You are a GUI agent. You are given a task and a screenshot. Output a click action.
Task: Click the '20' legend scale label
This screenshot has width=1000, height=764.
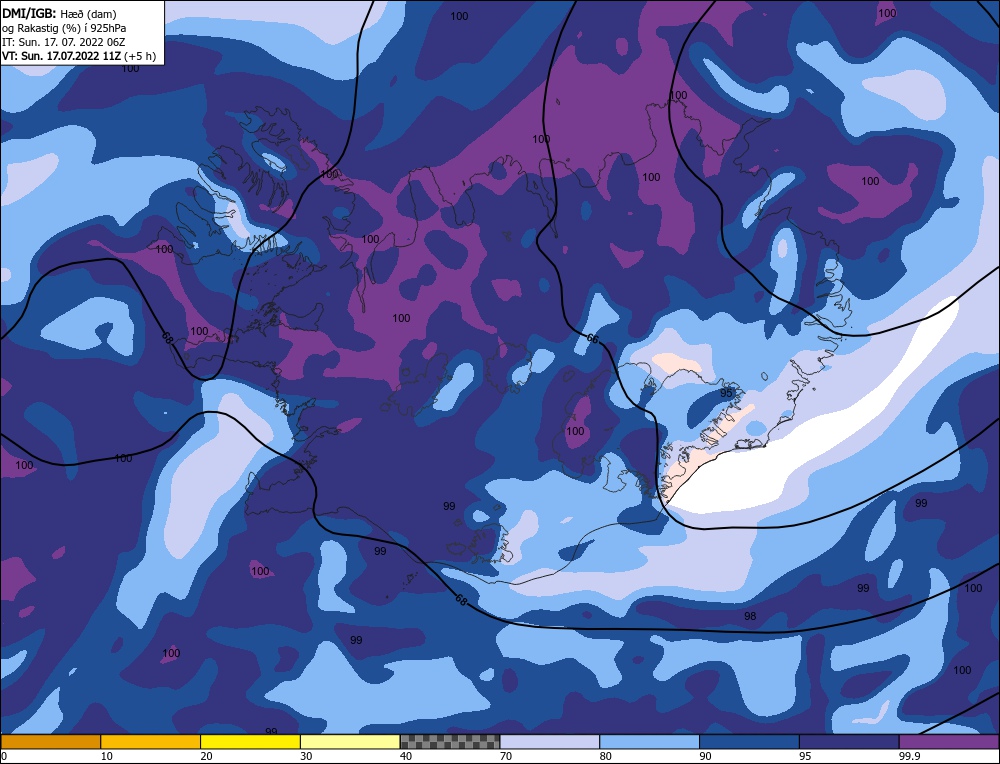pos(207,757)
